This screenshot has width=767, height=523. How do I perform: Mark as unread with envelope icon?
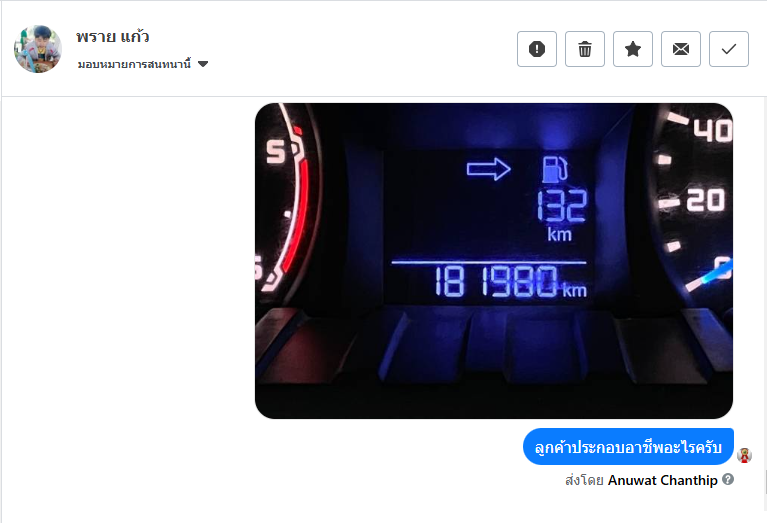(x=680, y=49)
